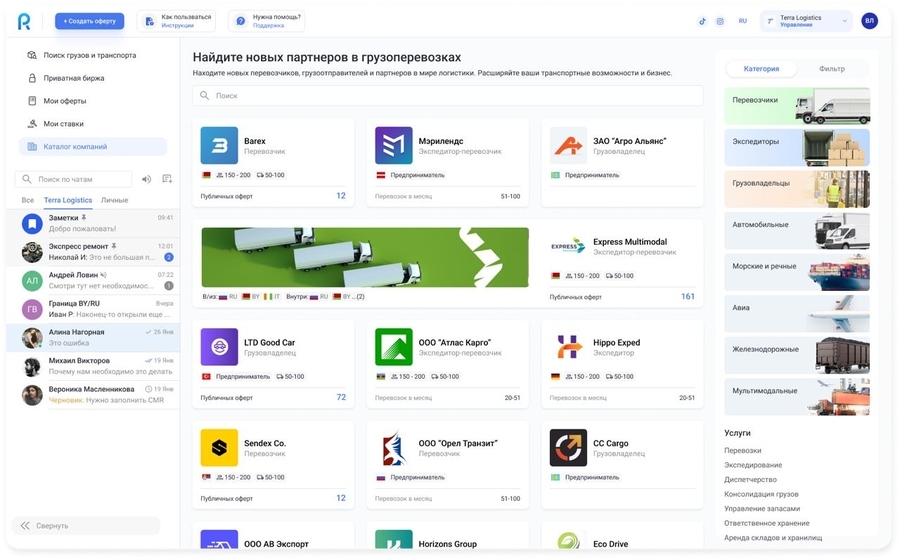The image size is (900, 560).
Task: Open Как пользоваться instructions menu
Action: [176, 21]
